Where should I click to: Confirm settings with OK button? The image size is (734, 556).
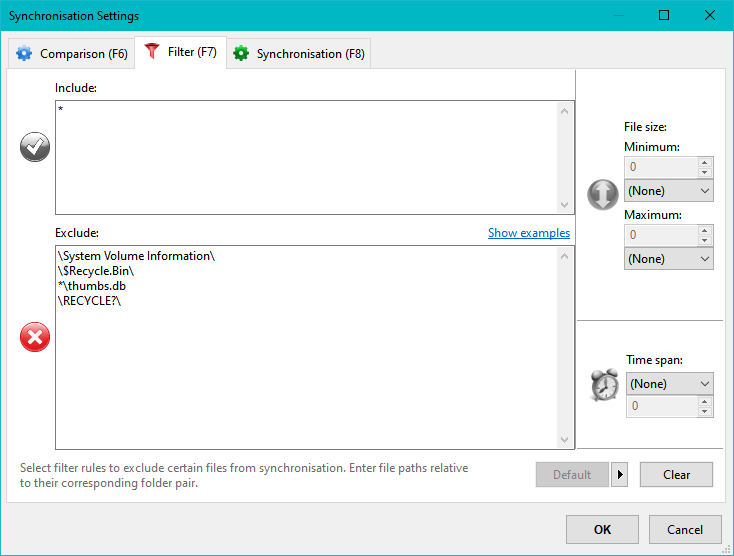[602, 529]
